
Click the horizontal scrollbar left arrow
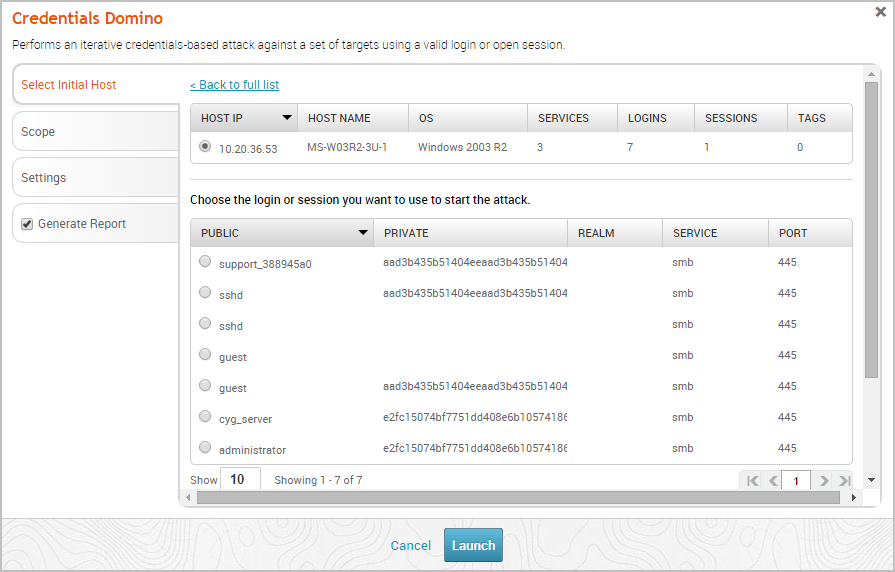(x=187, y=497)
